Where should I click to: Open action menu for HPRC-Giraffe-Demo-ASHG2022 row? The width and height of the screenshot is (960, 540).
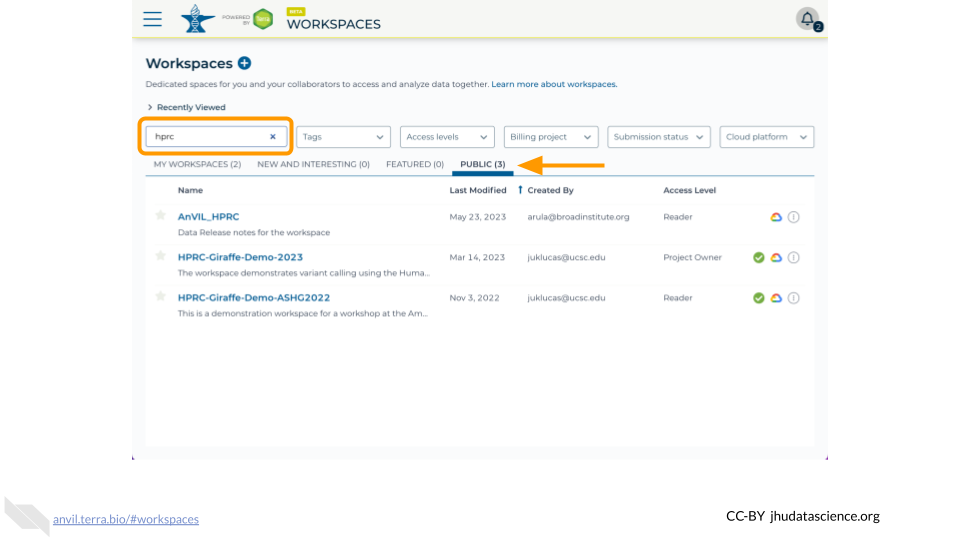[793, 298]
